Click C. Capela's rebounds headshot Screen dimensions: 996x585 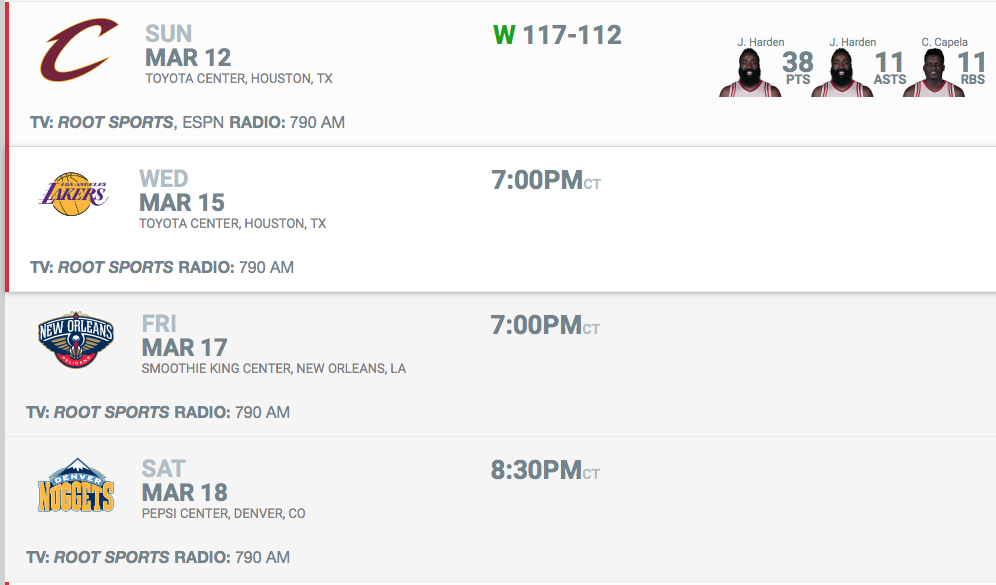coord(933,74)
